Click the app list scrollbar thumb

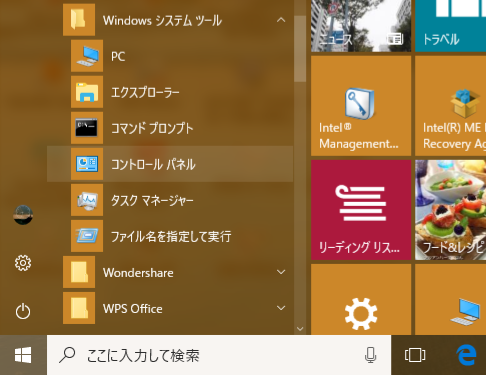pyautogui.click(x=300, y=48)
